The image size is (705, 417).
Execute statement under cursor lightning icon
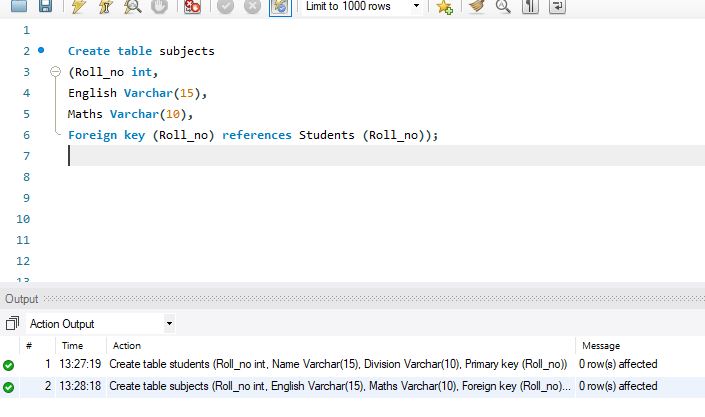click(x=105, y=6)
